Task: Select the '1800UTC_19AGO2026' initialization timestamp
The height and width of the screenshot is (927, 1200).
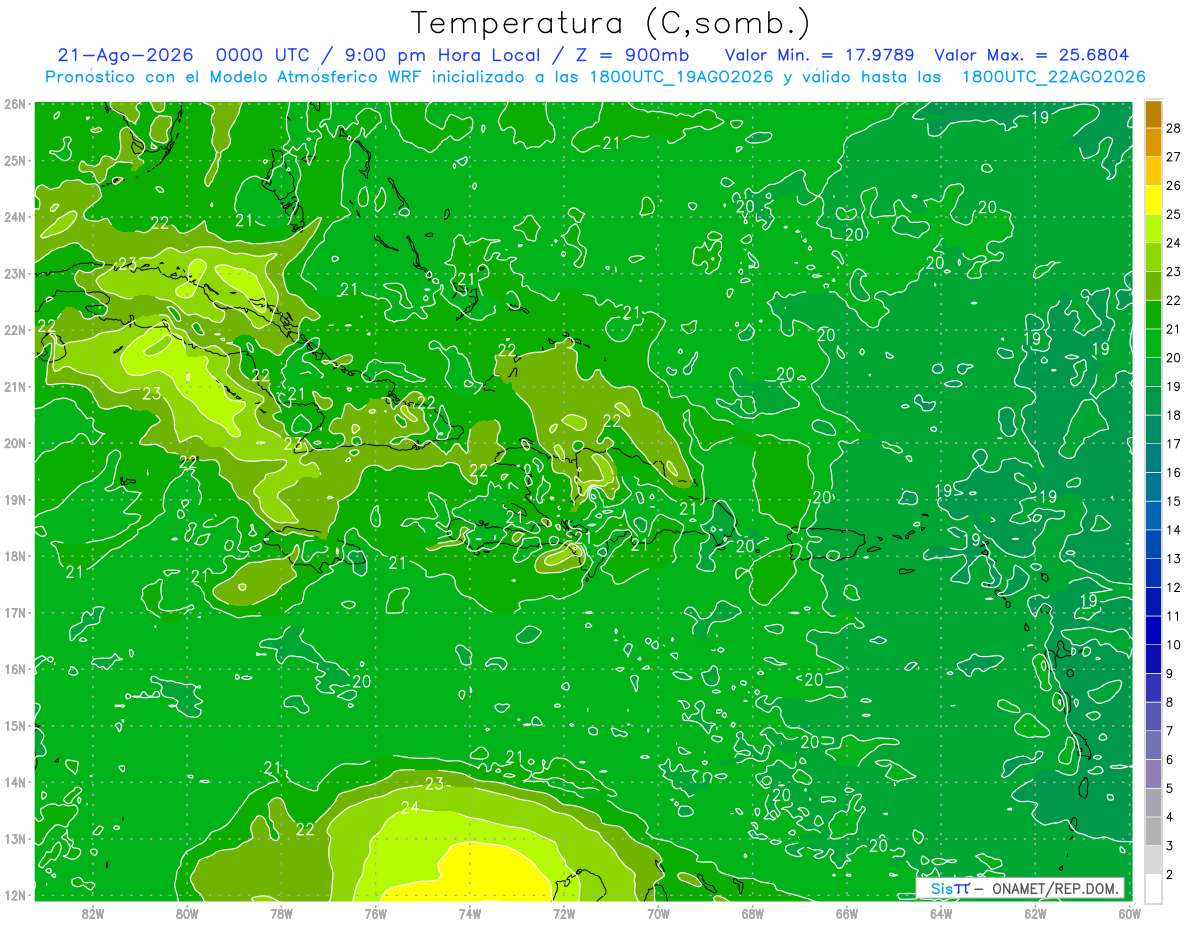Action: pyautogui.click(x=680, y=77)
